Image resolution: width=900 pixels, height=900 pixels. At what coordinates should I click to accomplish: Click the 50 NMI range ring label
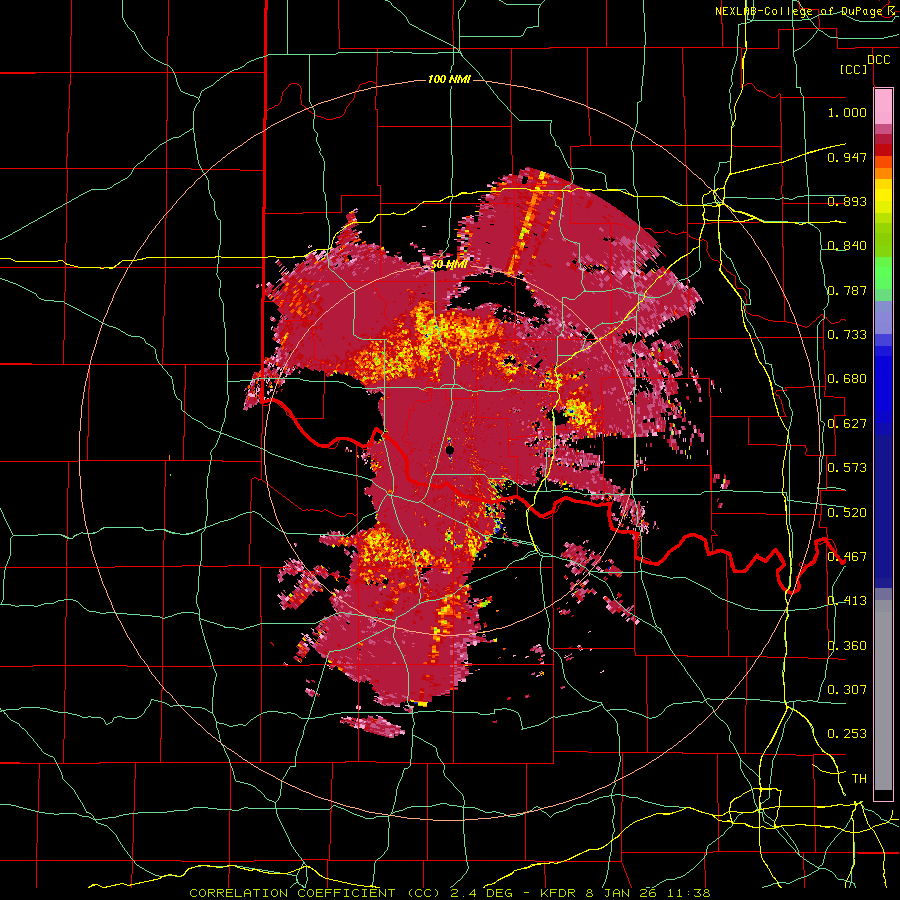click(449, 265)
